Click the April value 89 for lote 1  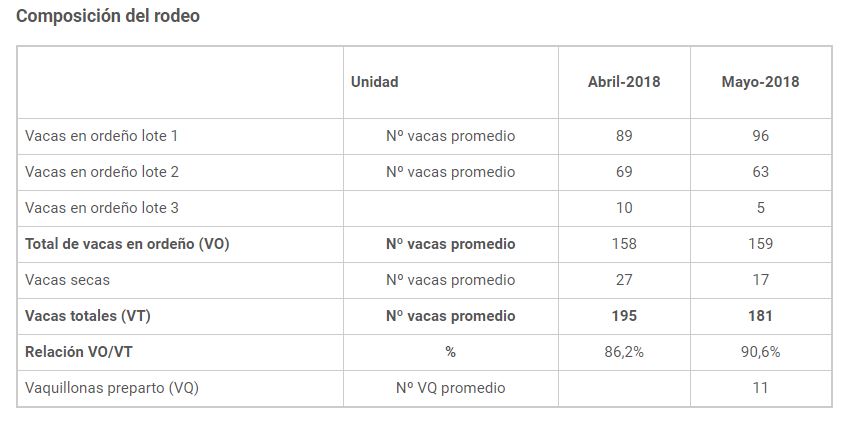[x=624, y=136]
